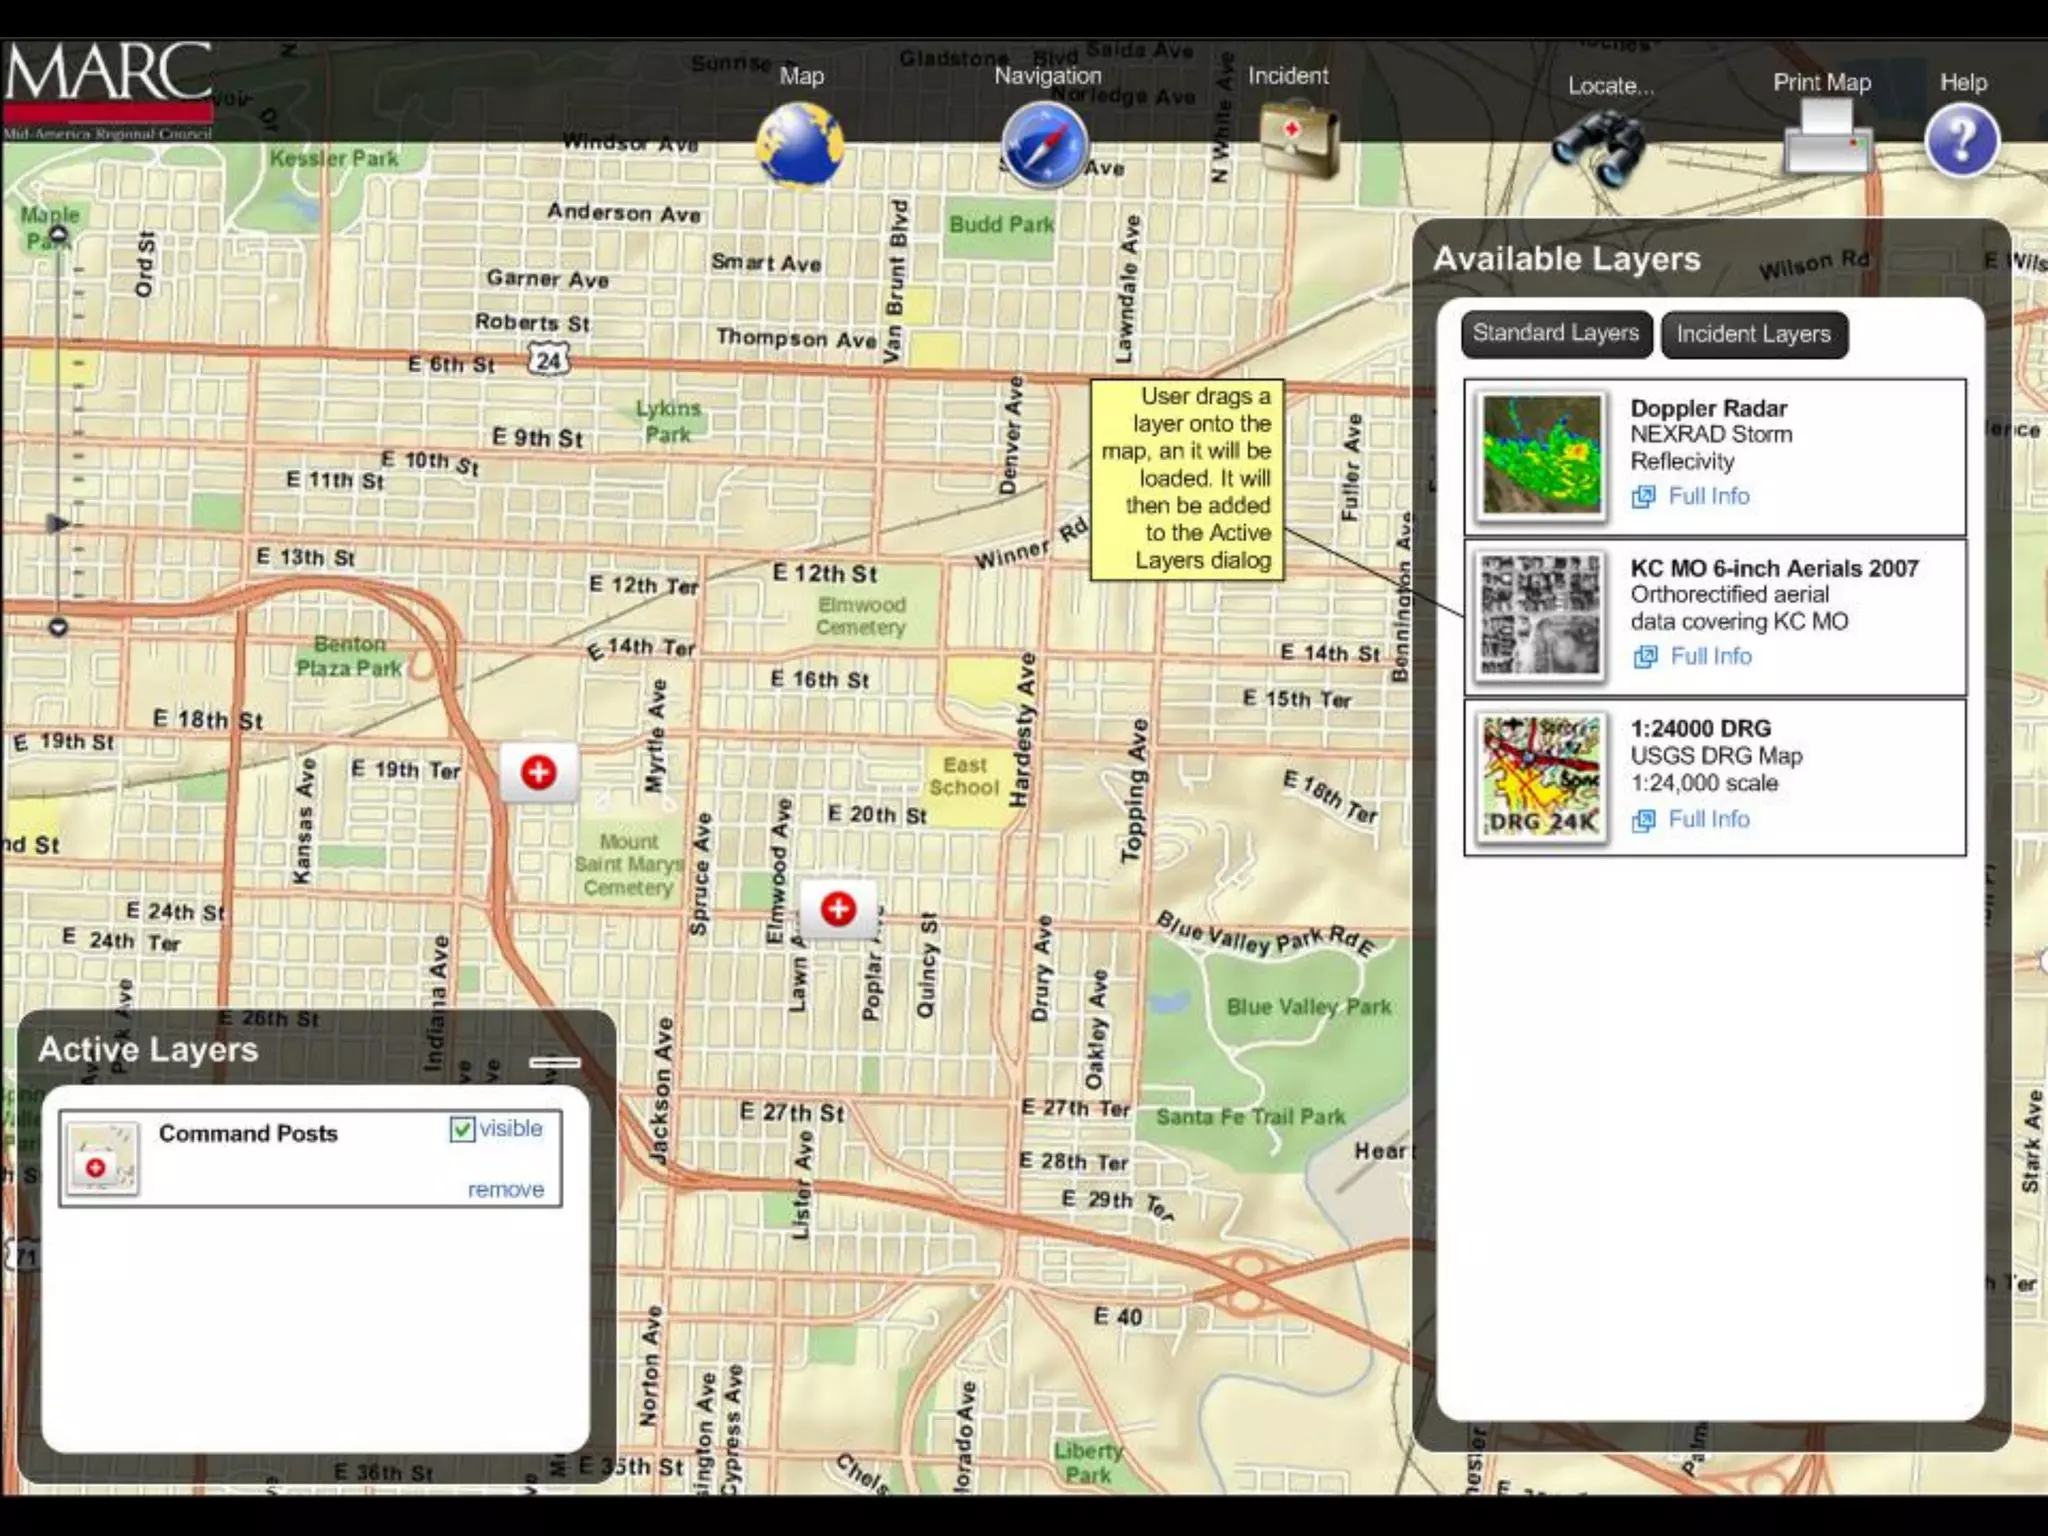Select the KC MO Aerials thumbnail

tap(1541, 615)
